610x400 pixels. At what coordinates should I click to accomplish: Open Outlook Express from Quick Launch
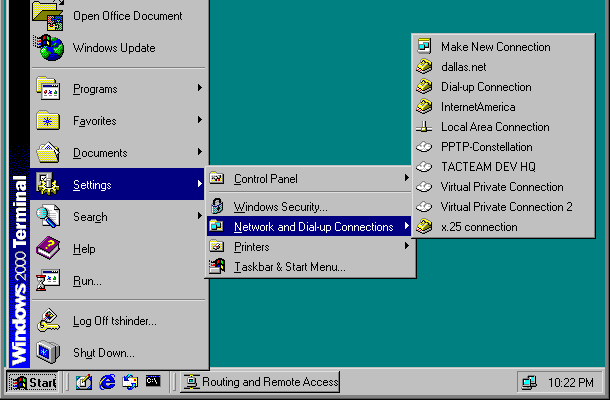pos(130,382)
